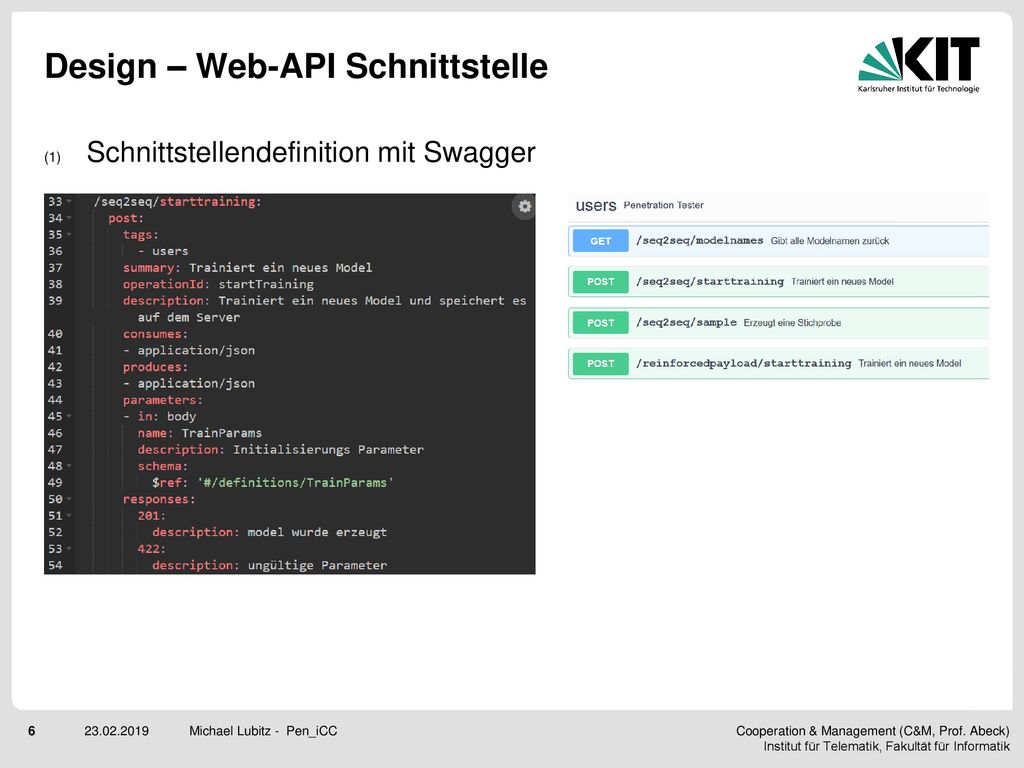
Task: Click 'description: Initialisierungs Parameter' line
Action: pyautogui.click(x=281, y=449)
